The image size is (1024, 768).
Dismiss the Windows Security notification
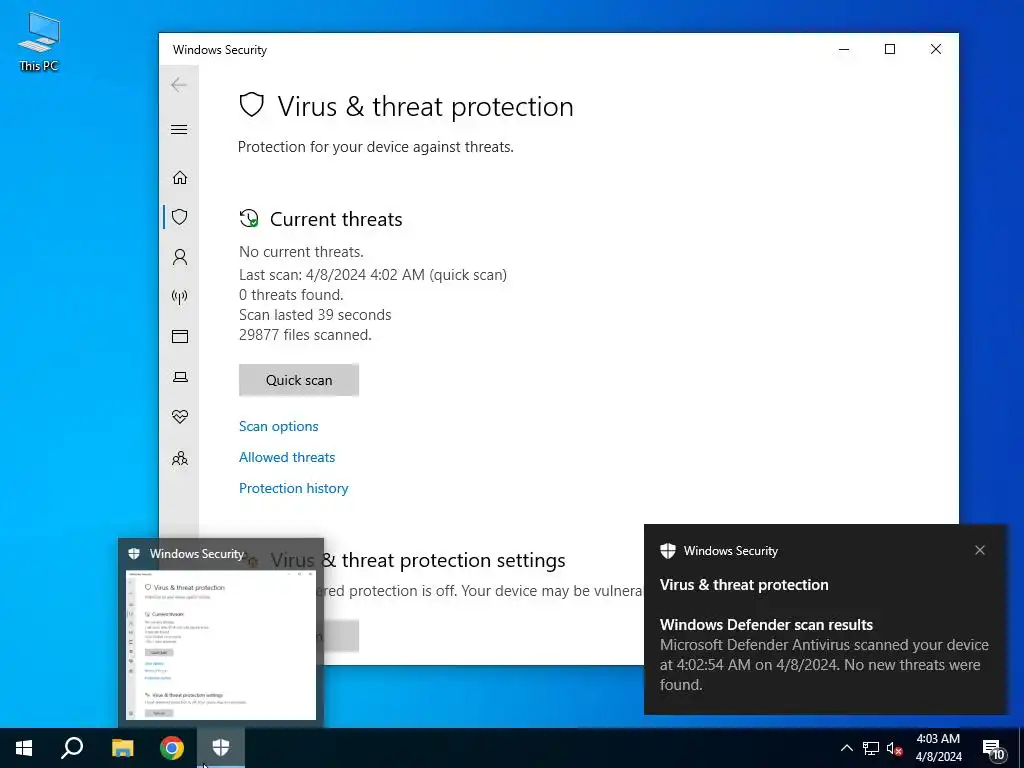coord(980,551)
